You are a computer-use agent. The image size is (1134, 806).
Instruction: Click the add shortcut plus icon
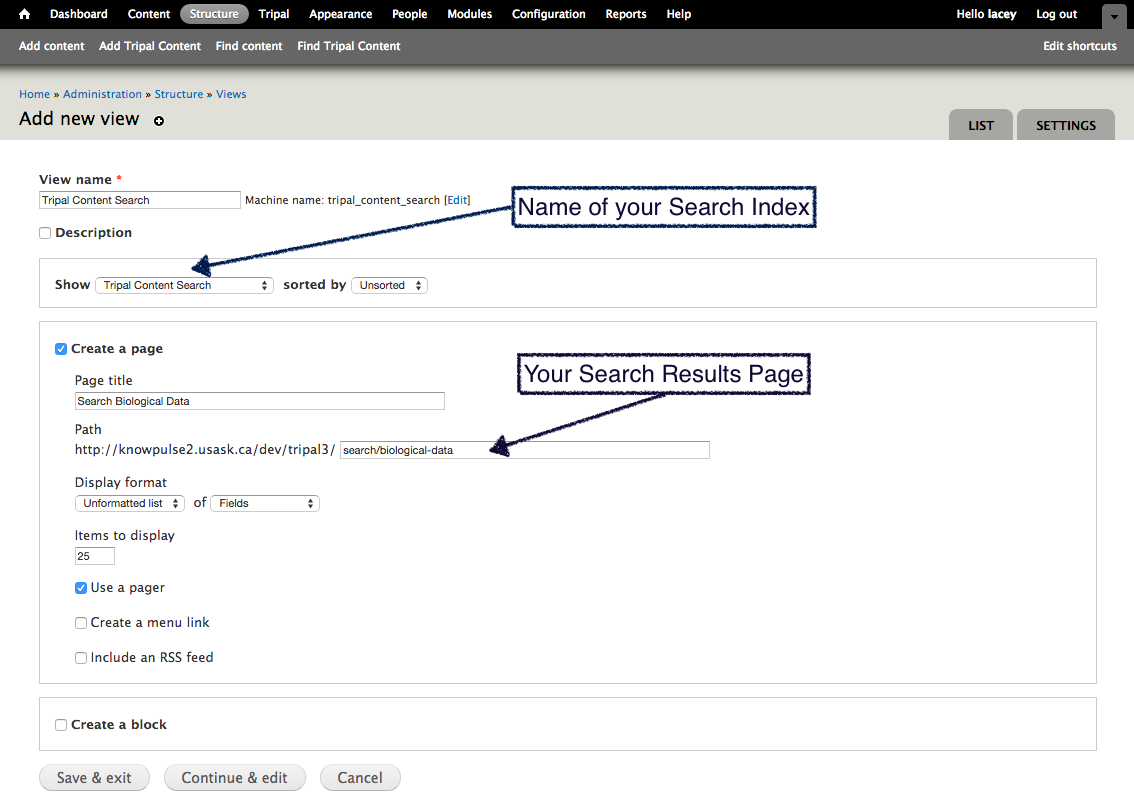158,121
